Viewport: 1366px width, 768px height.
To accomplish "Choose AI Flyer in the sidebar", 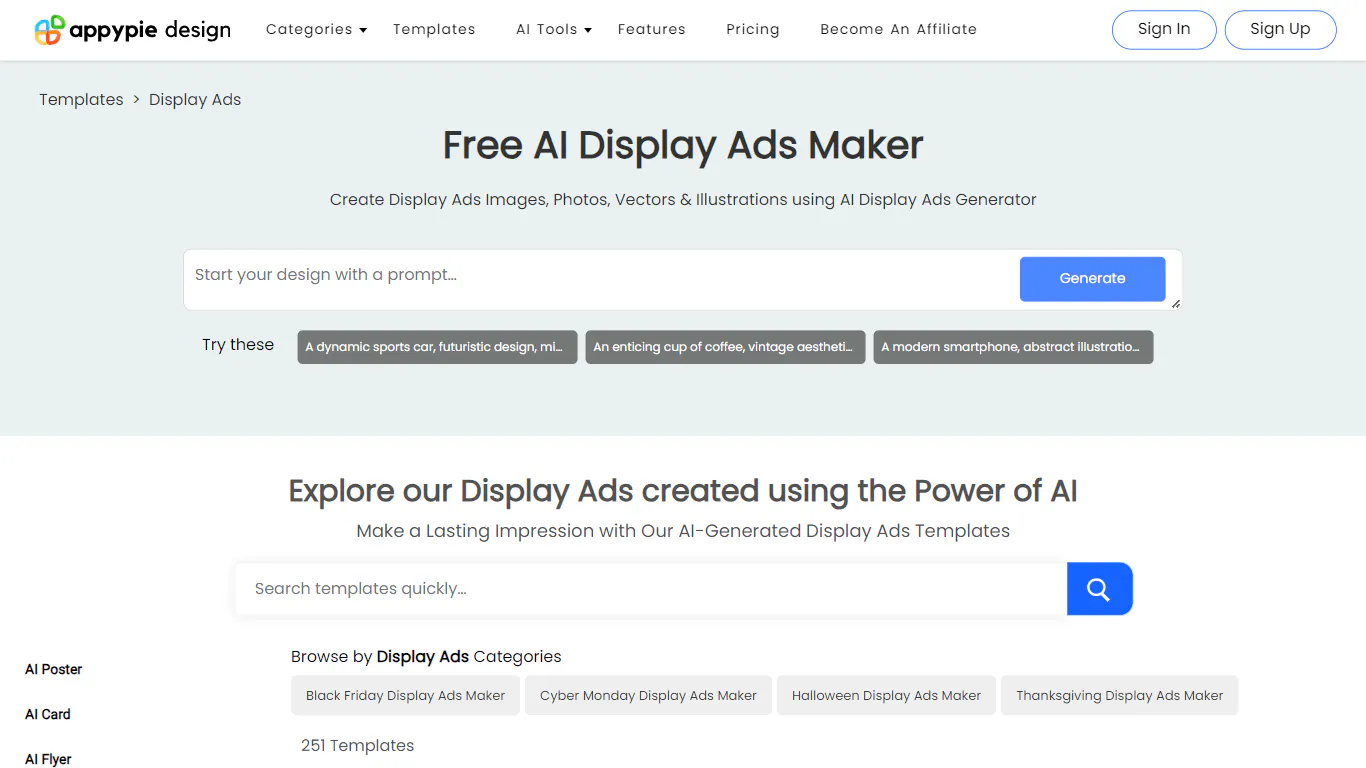I will coord(48,758).
